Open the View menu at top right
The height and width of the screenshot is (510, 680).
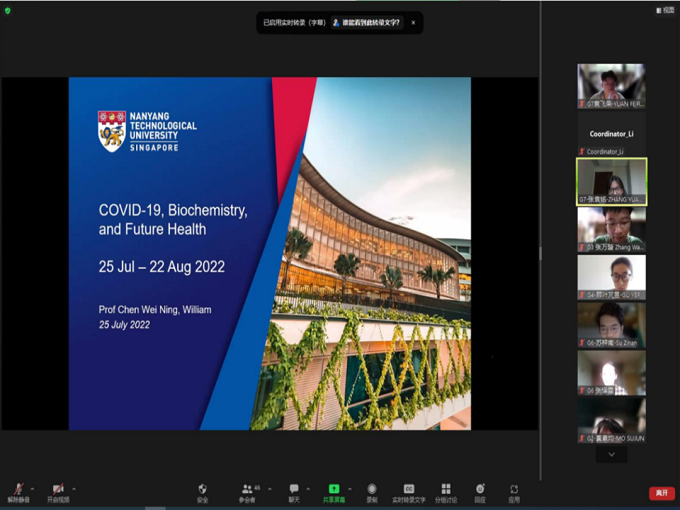tap(666, 10)
